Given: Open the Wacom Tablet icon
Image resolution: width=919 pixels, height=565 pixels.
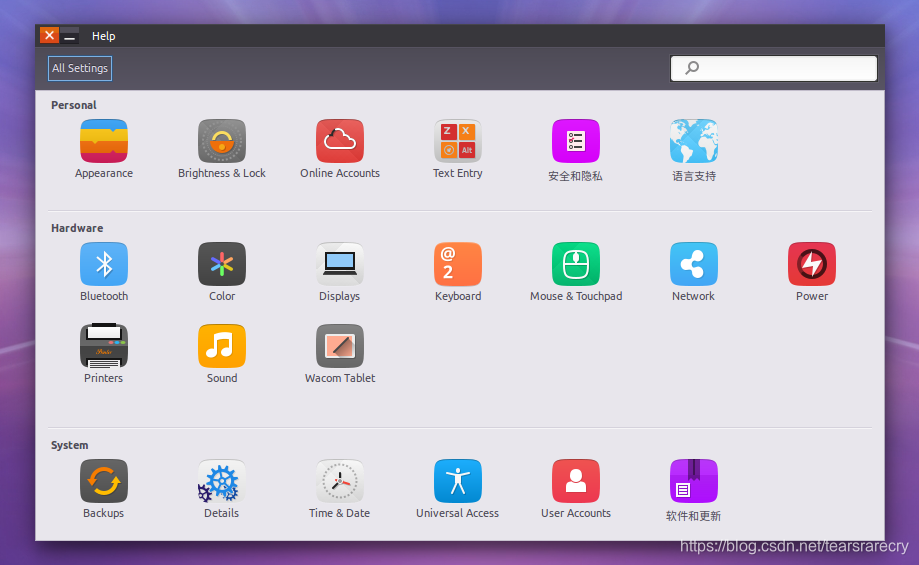Looking at the screenshot, I should coord(340,346).
